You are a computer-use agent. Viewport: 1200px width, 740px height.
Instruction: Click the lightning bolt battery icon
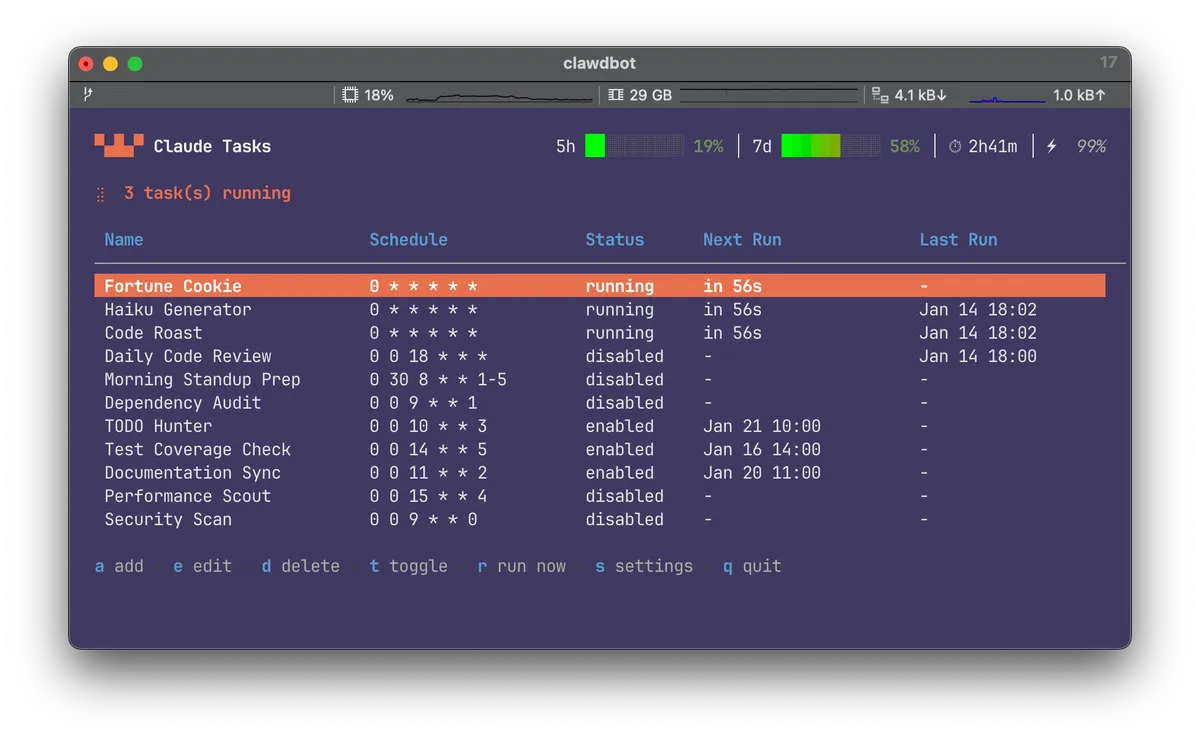coord(1051,147)
